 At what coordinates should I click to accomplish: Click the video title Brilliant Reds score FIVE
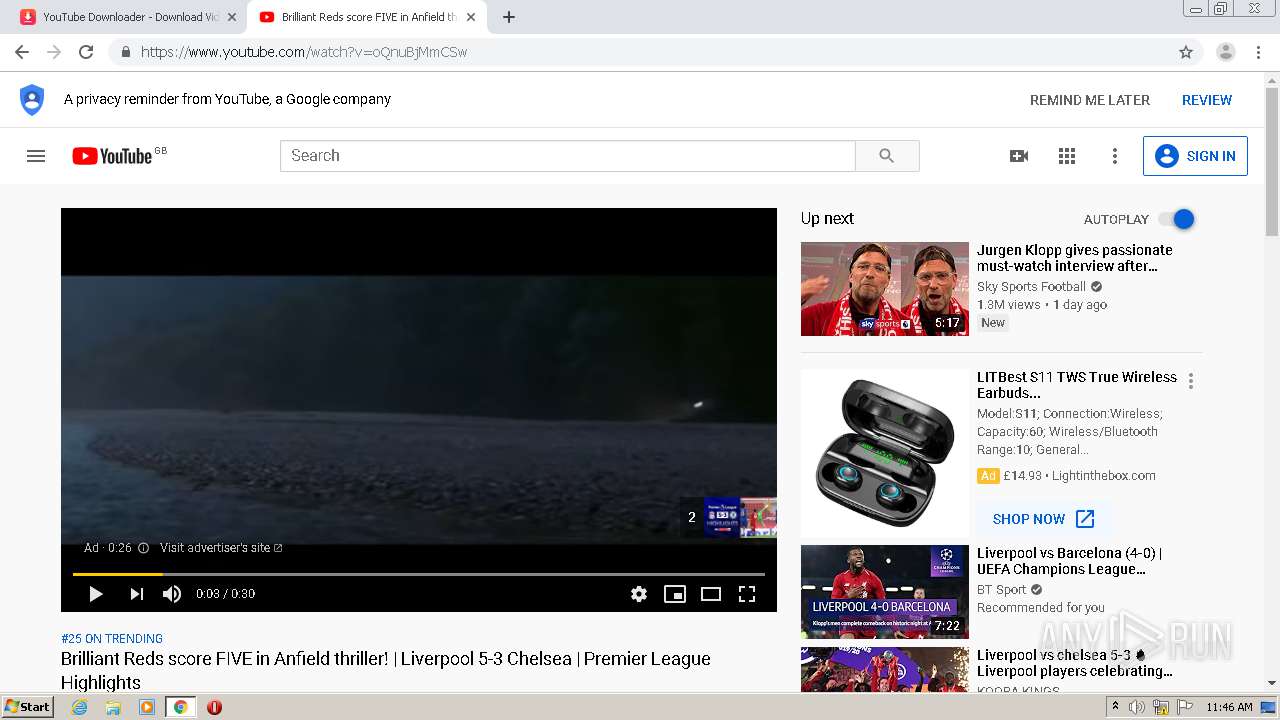386,671
